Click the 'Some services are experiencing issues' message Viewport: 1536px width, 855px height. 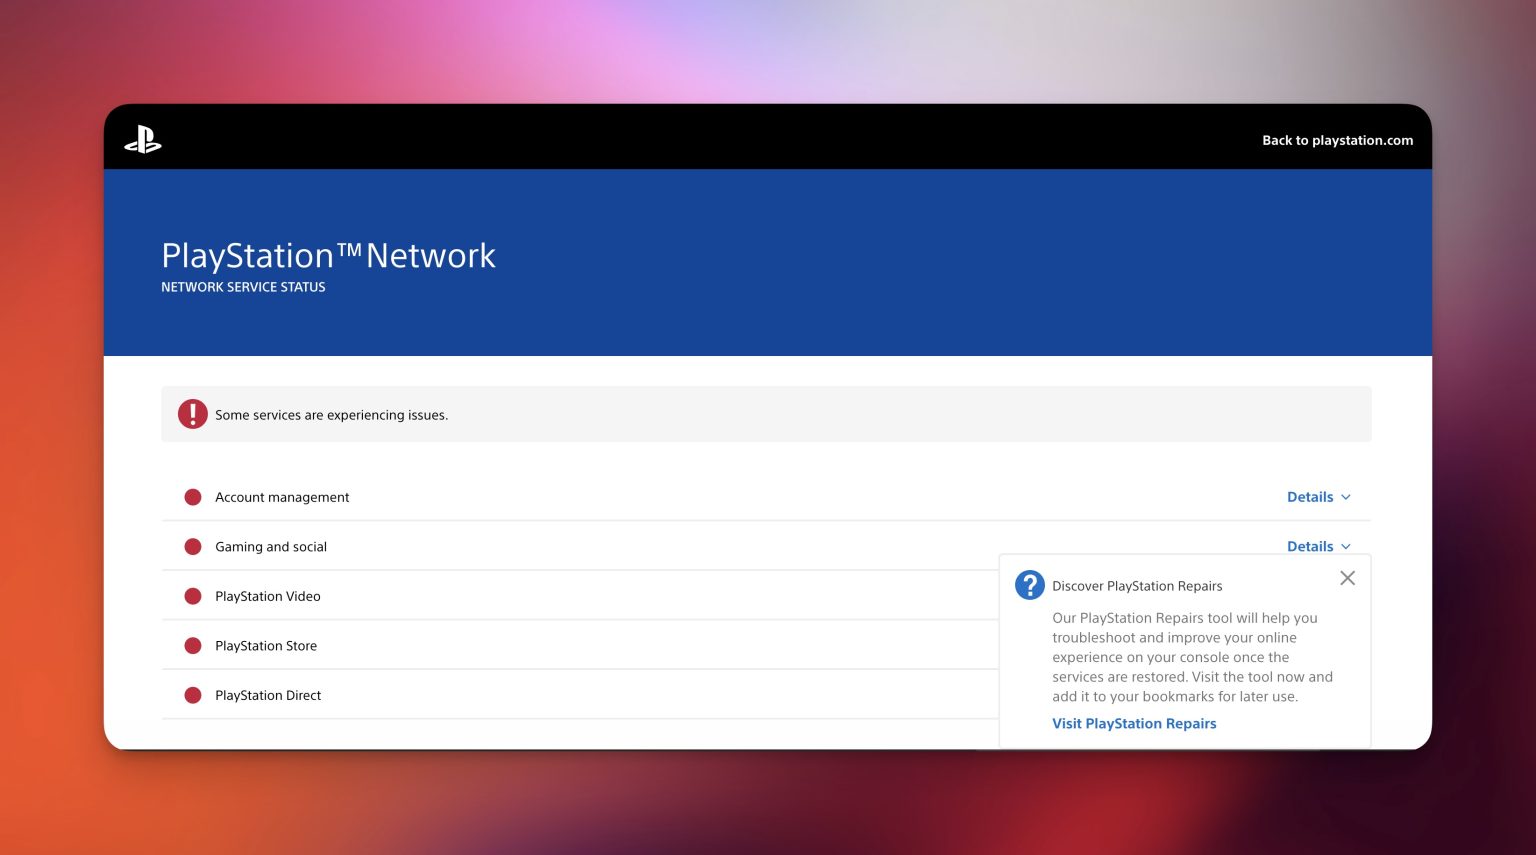tap(331, 415)
